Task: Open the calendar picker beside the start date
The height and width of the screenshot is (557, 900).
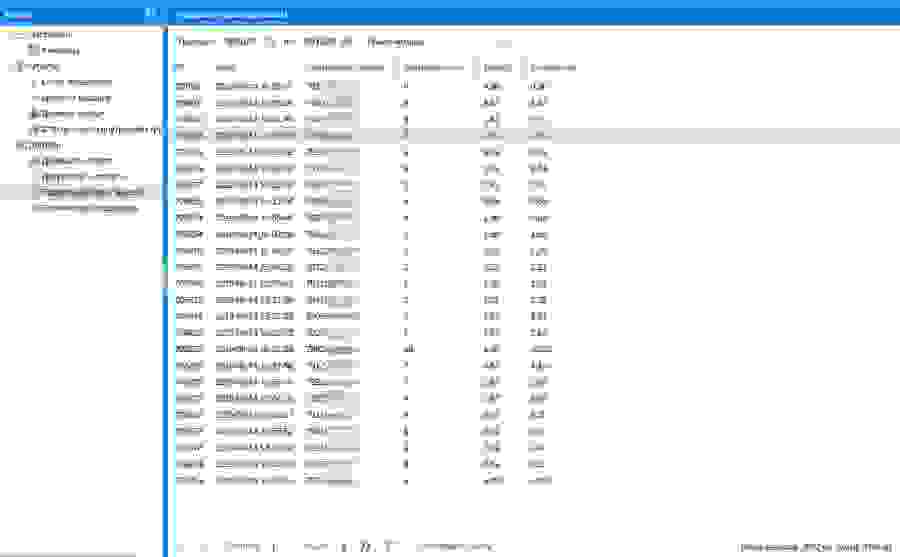Action: pos(268,42)
